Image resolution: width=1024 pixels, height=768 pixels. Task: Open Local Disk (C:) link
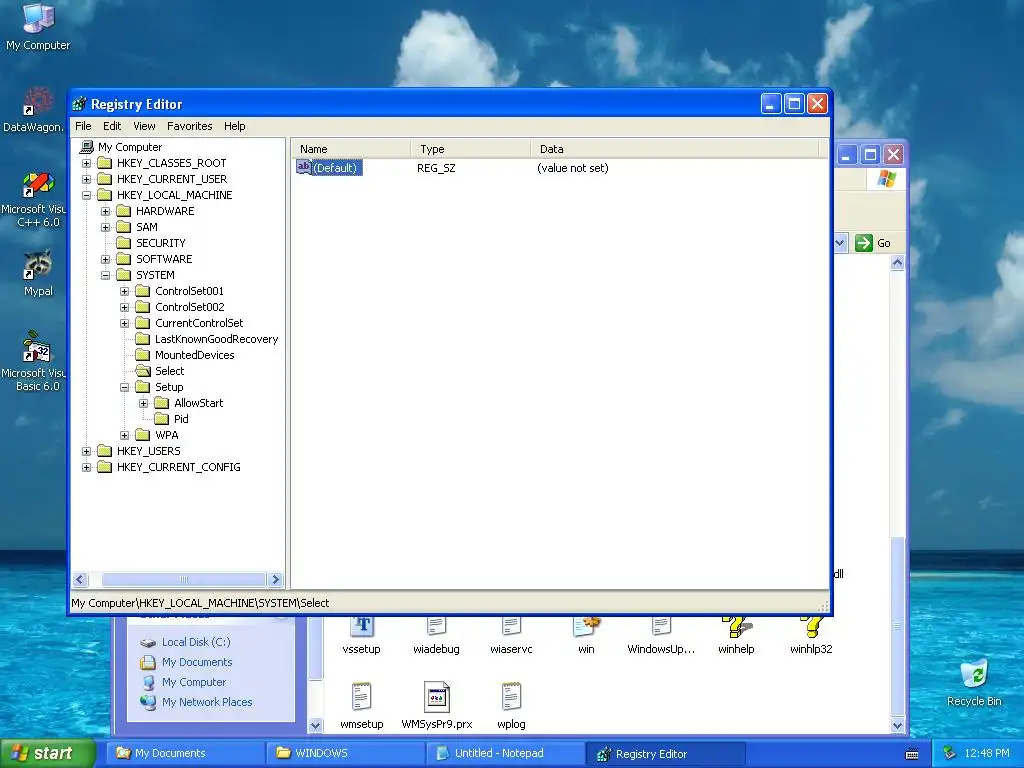196,642
